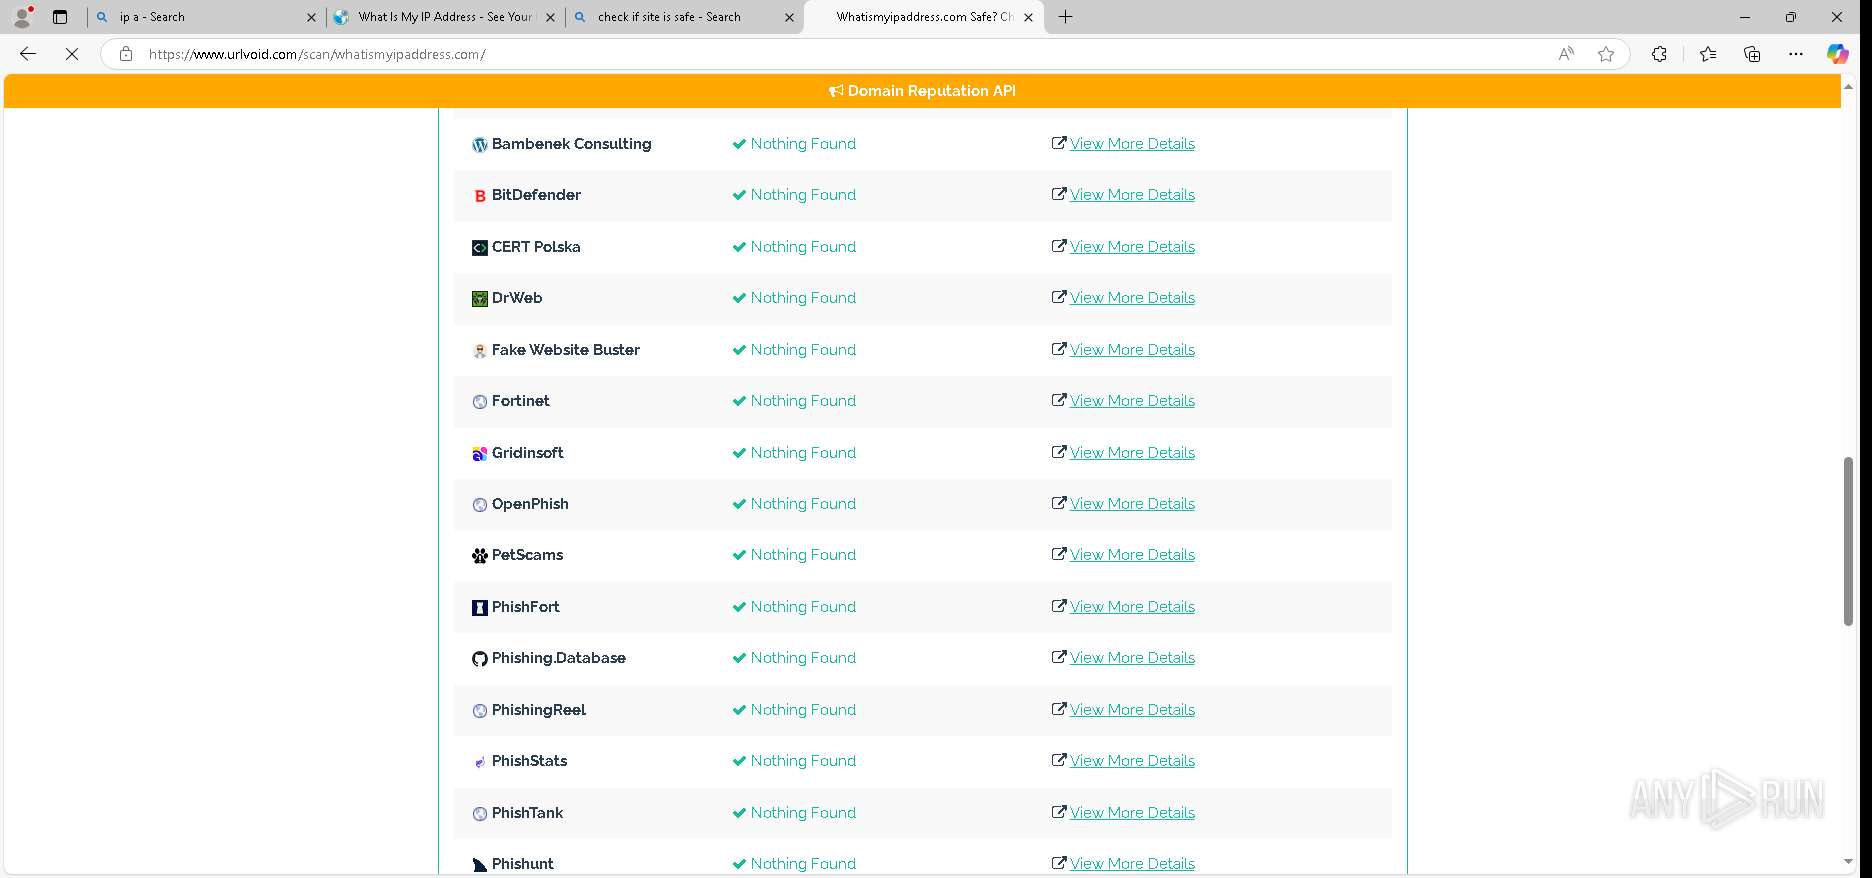Viewport: 1872px width, 878px height.
Task: Close the 'What Is My IP Address' tab
Action: pyautogui.click(x=550, y=17)
